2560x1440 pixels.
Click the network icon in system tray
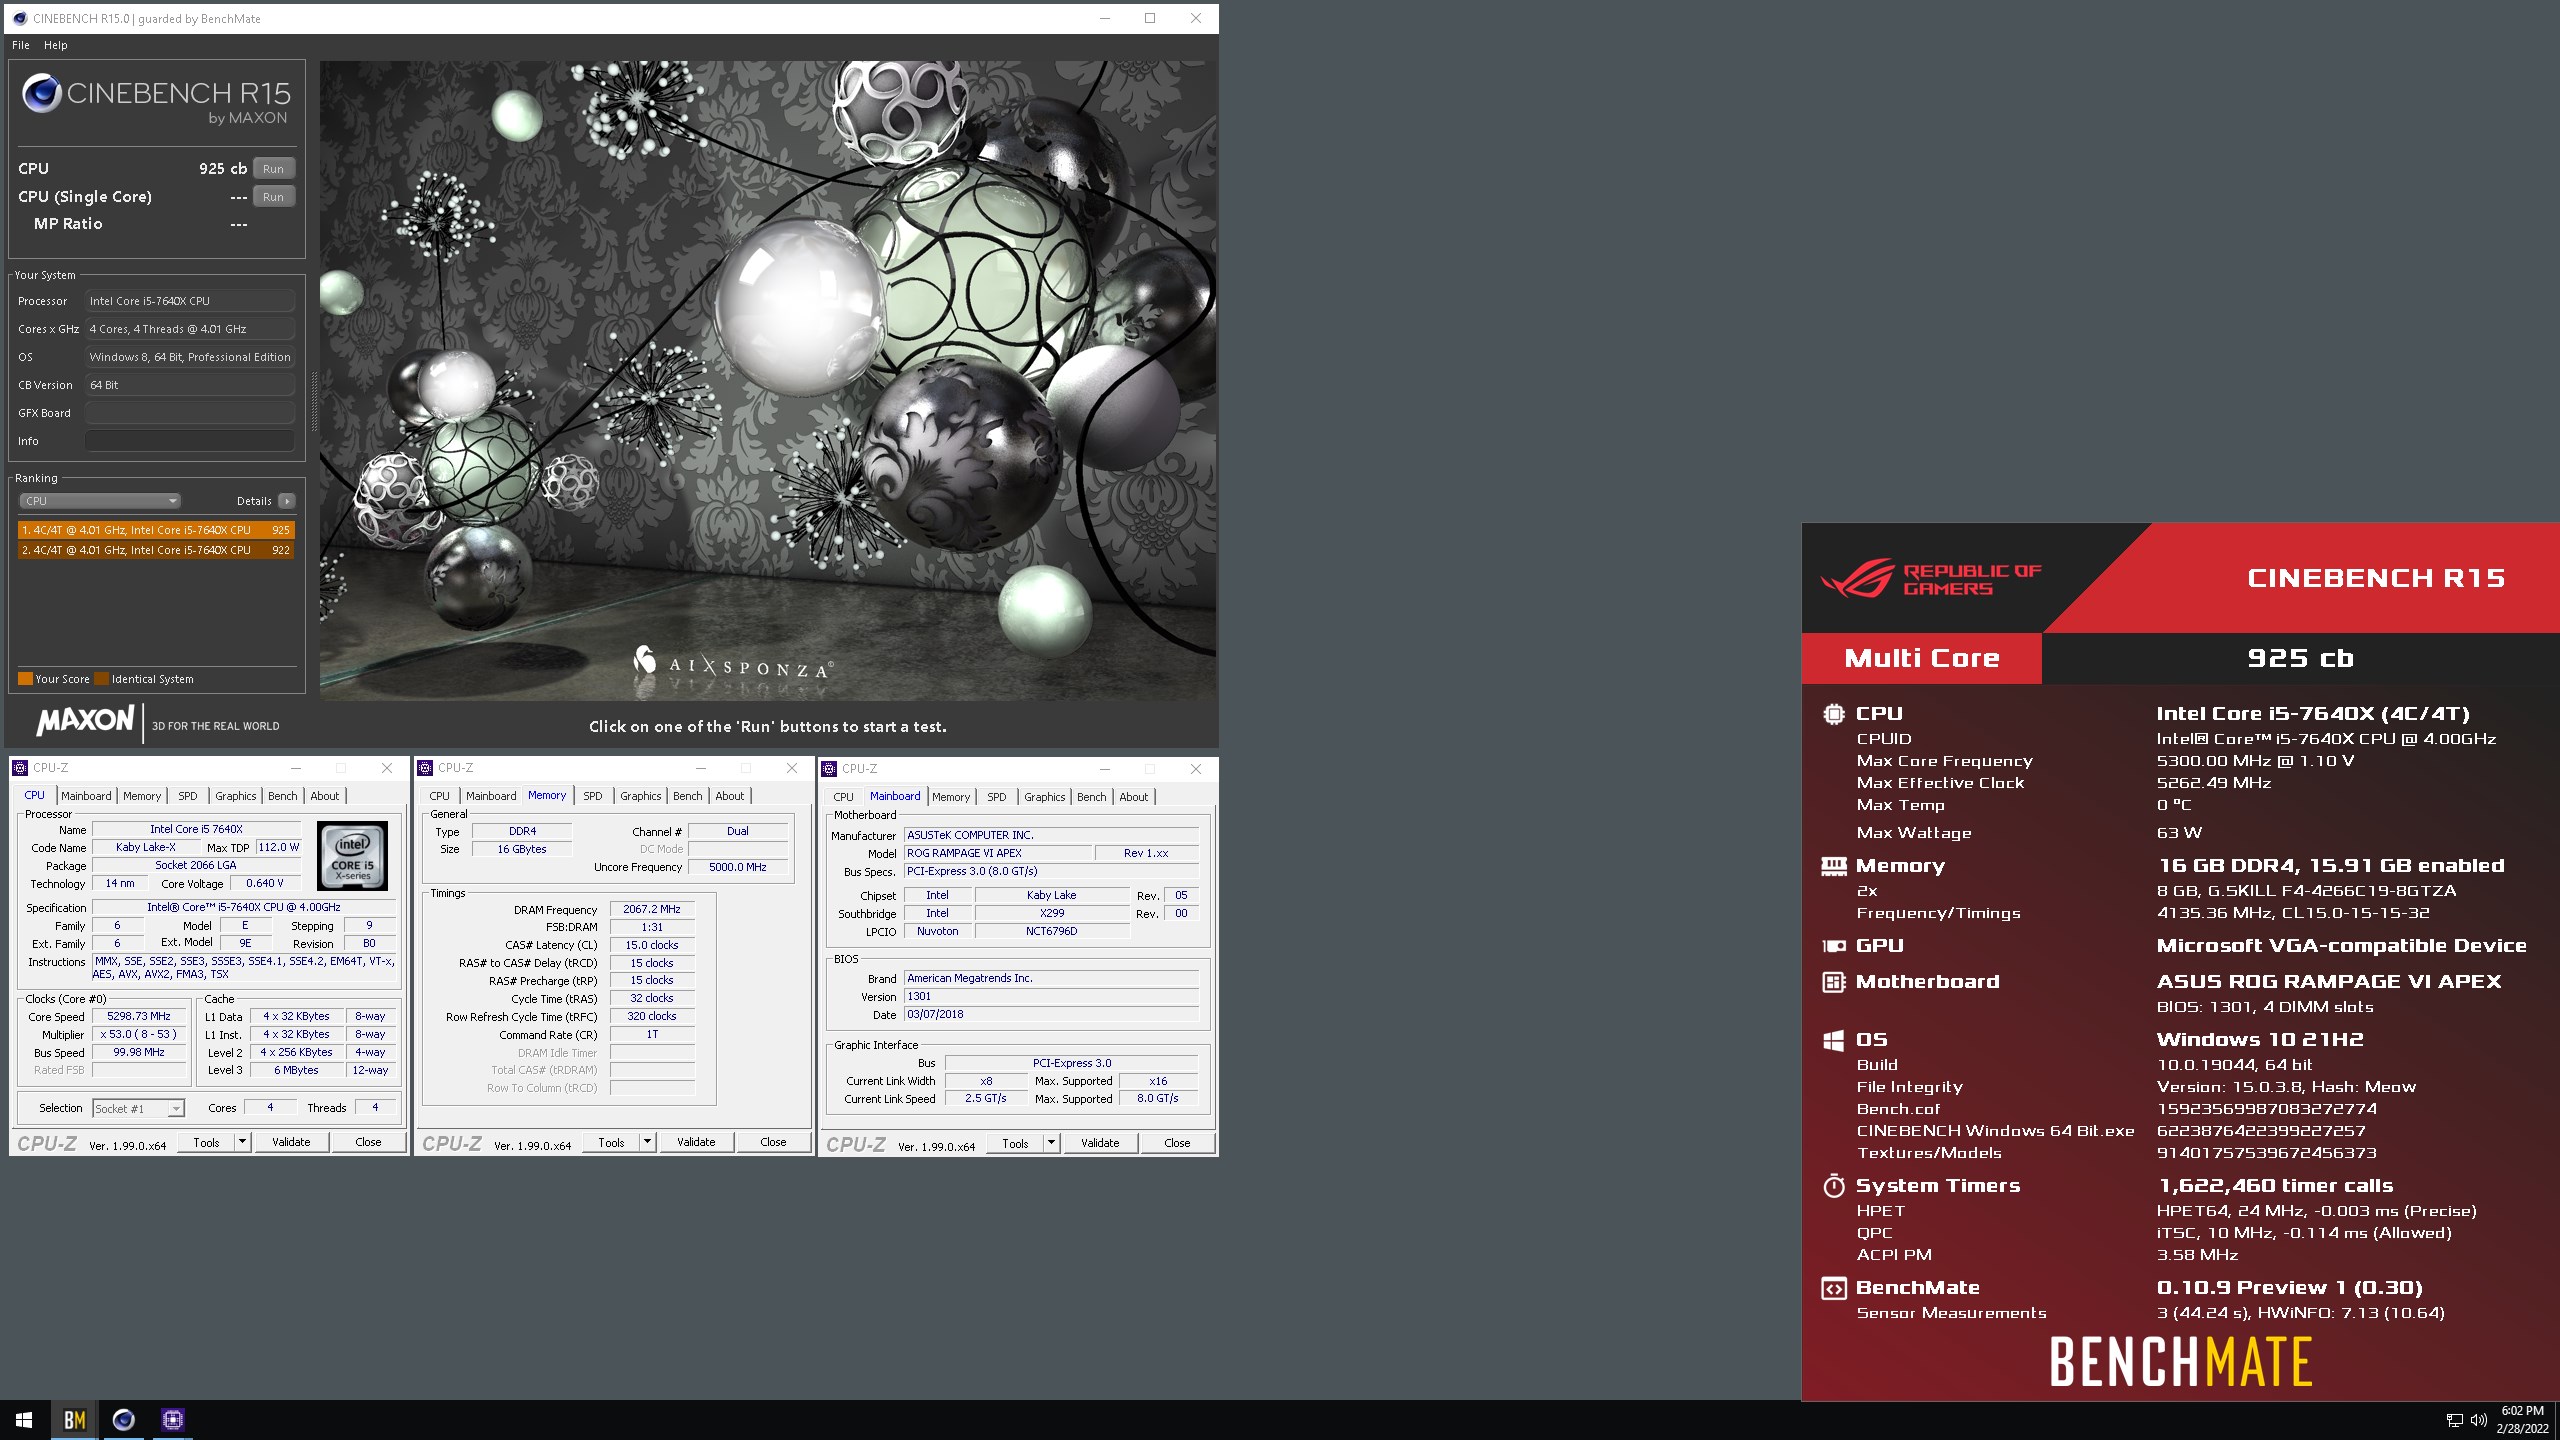coord(2454,1420)
